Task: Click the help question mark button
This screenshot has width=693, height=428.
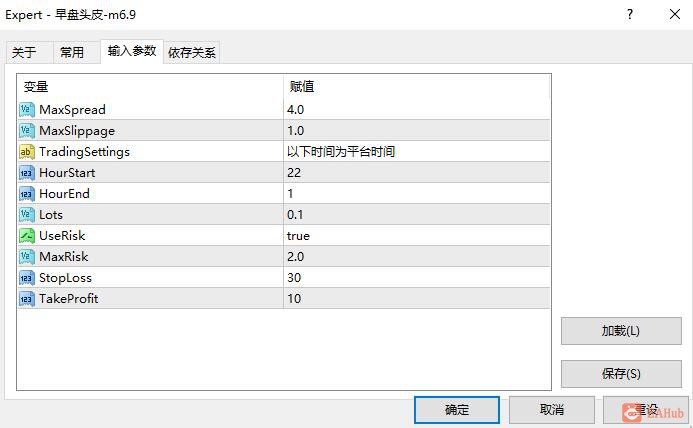Action: [x=630, y=15]
